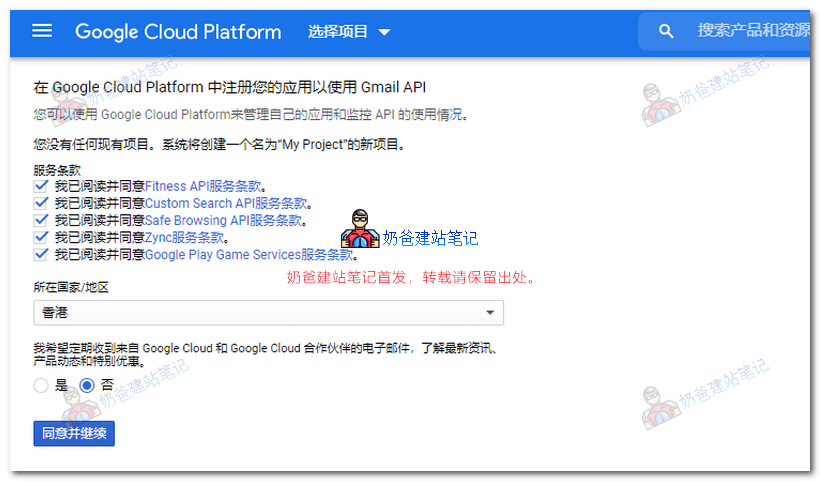Click the search magnifier icon

(x=665, y=31)
